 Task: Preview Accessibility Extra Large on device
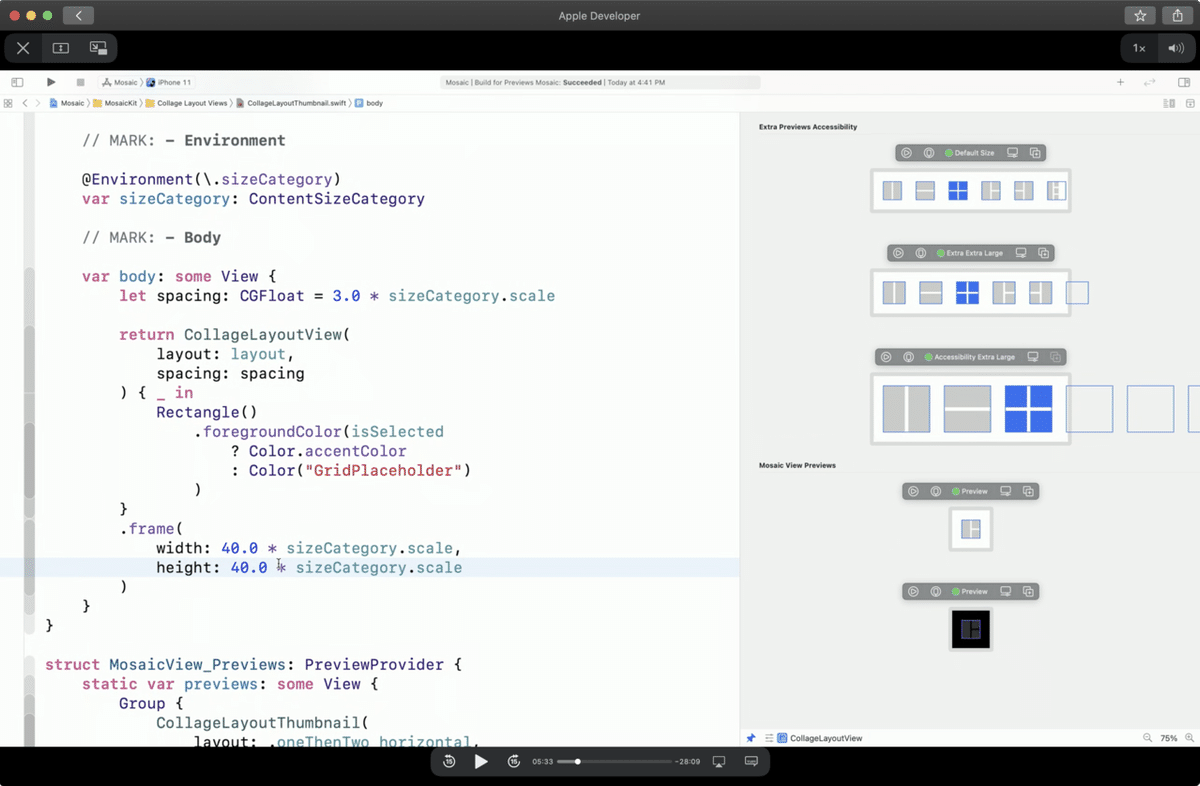[x=1032, y=356]
